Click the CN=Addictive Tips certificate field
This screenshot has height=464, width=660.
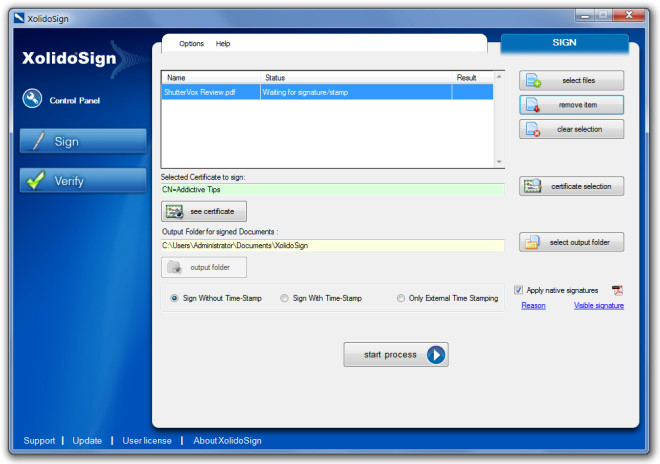[x=333, y=189]
